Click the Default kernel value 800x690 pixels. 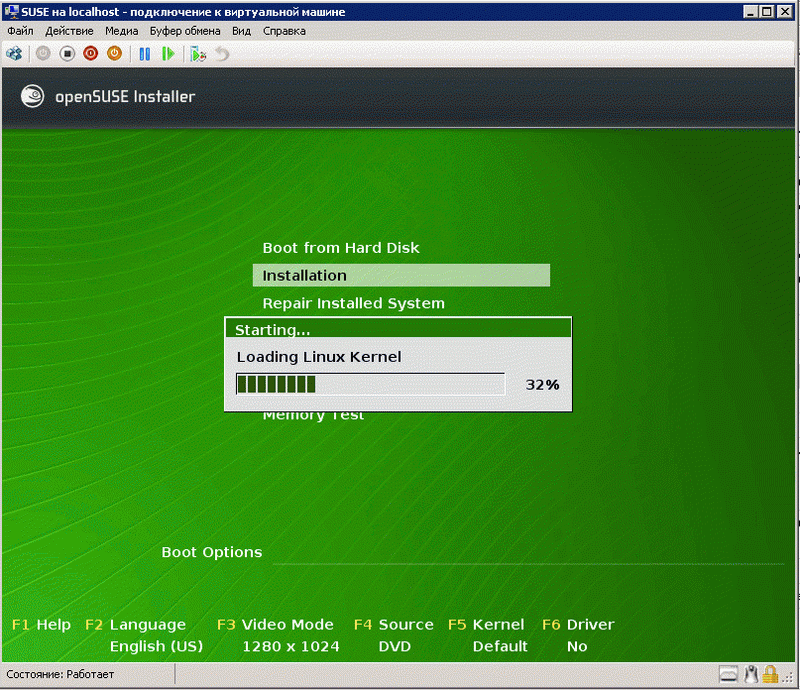click(x=500, y=647)
